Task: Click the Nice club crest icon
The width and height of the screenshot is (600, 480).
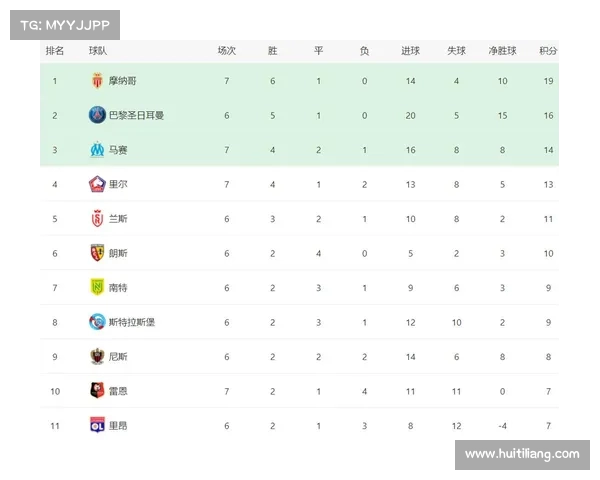Action: pyautogui.click(x=97, y=356)
